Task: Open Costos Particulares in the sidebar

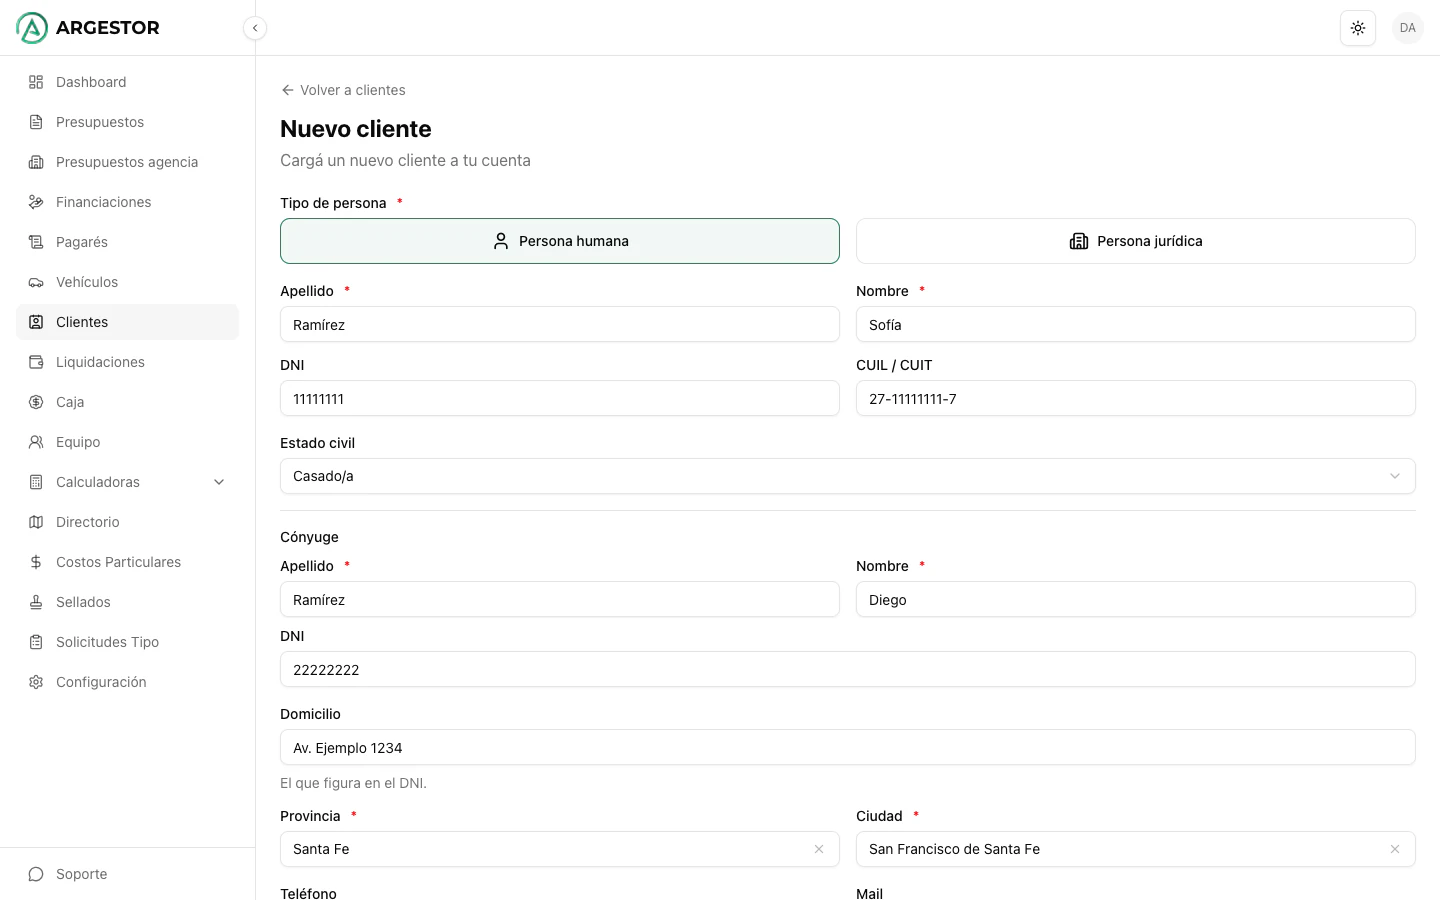Action: pos(127,562)
